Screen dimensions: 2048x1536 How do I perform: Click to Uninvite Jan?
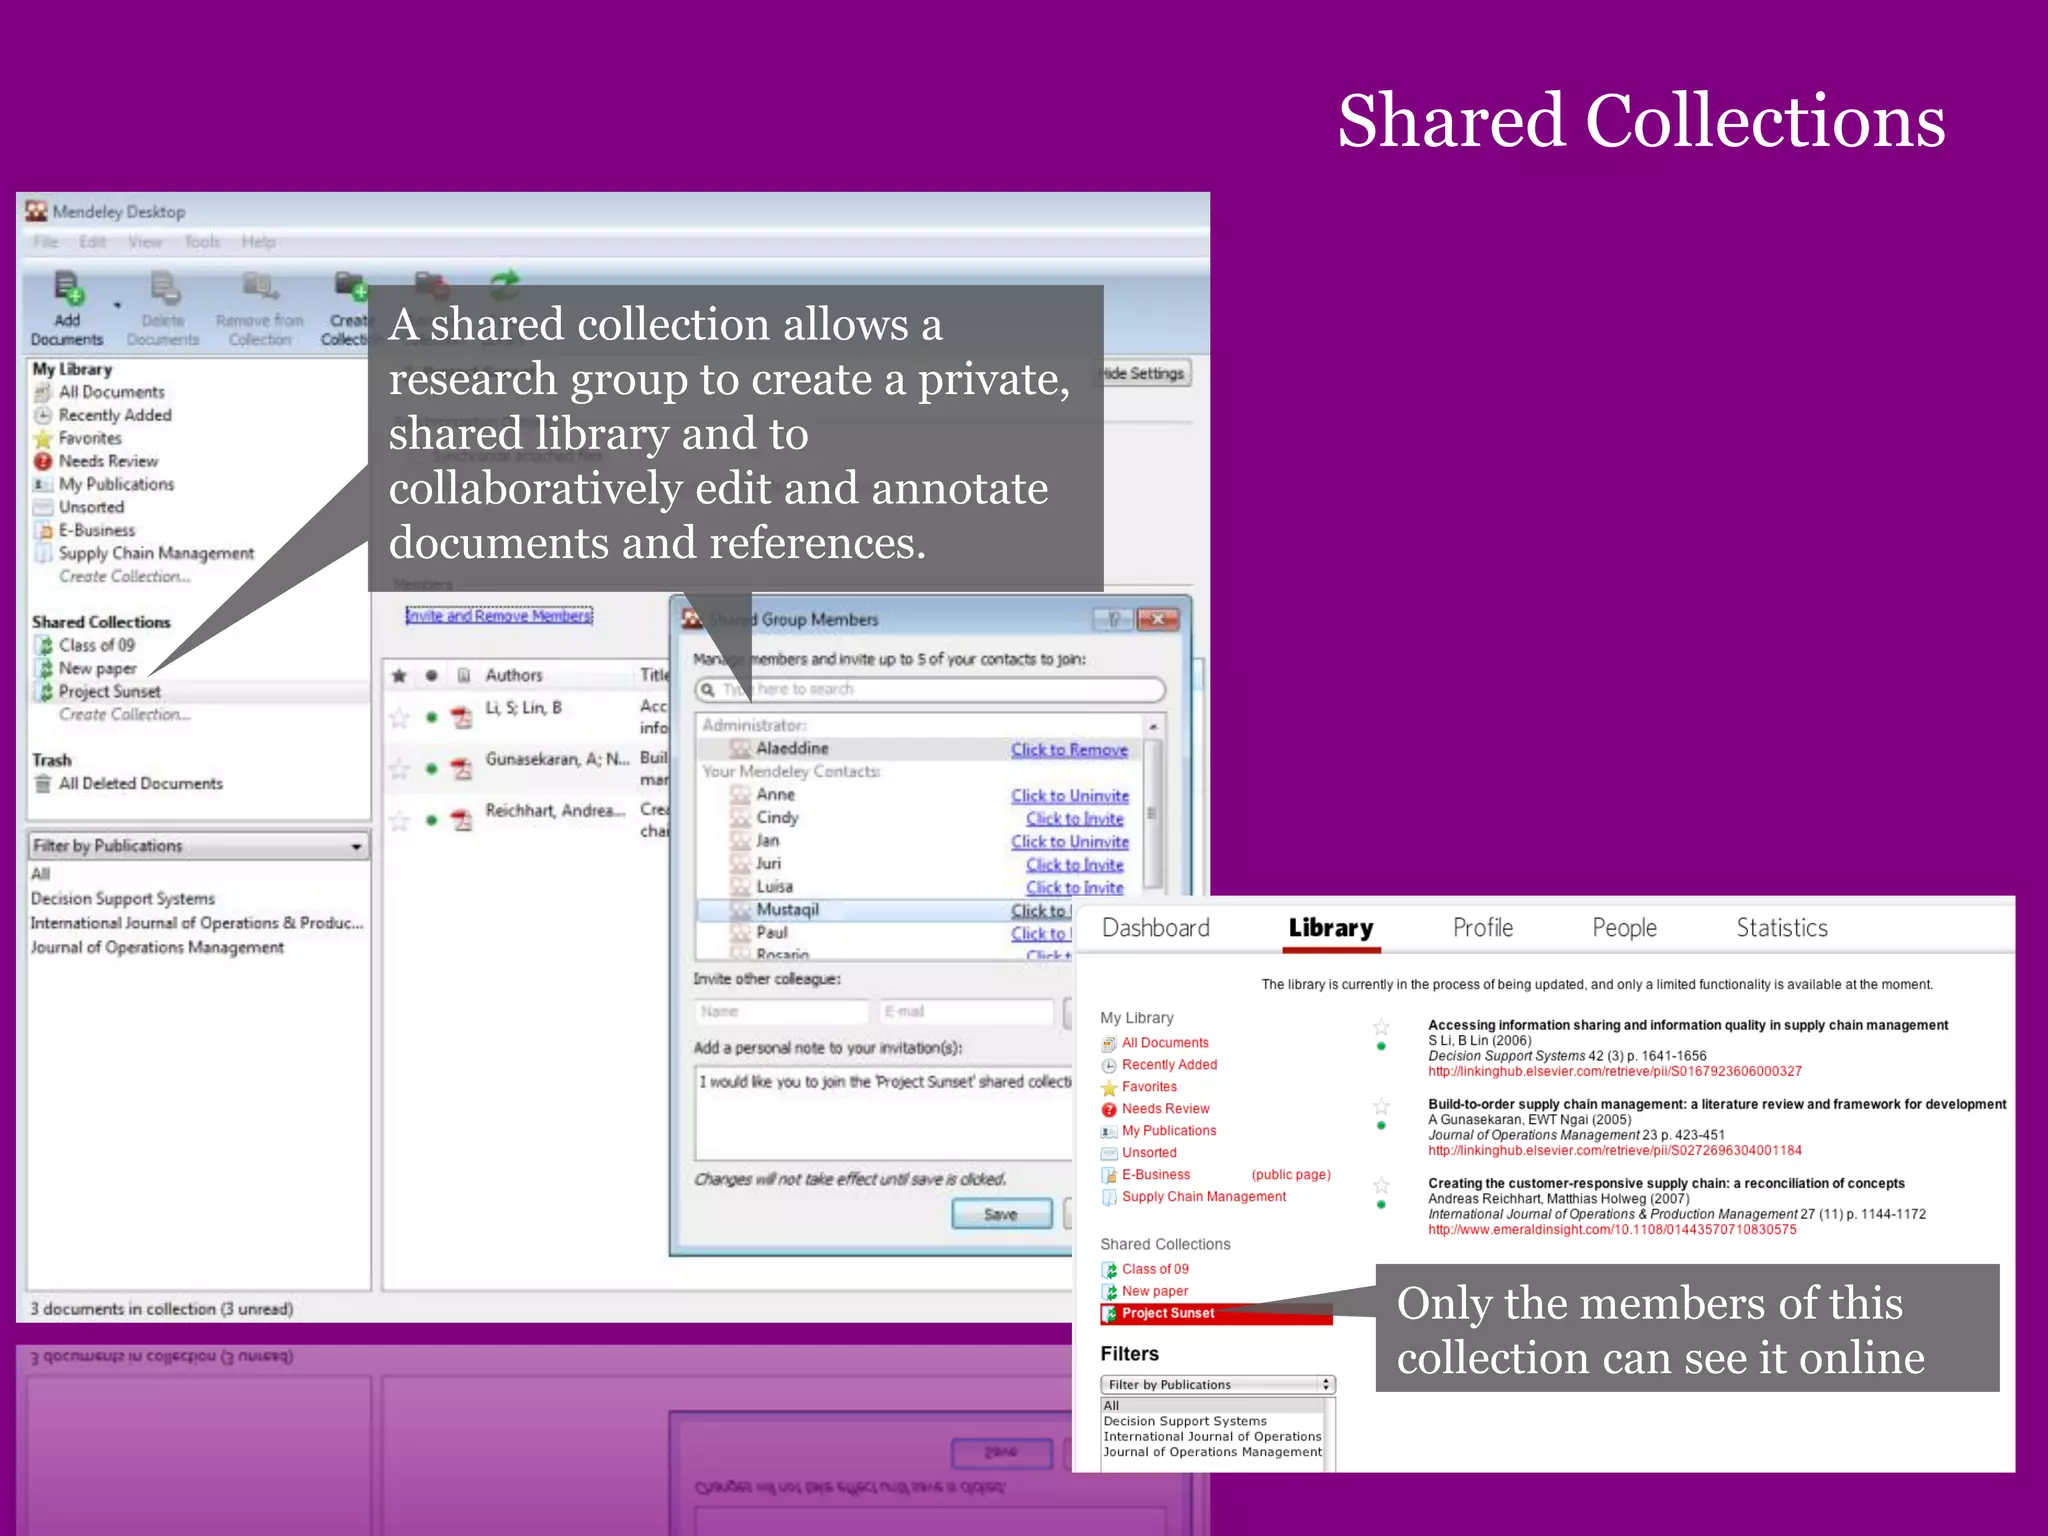point(1070,841)
